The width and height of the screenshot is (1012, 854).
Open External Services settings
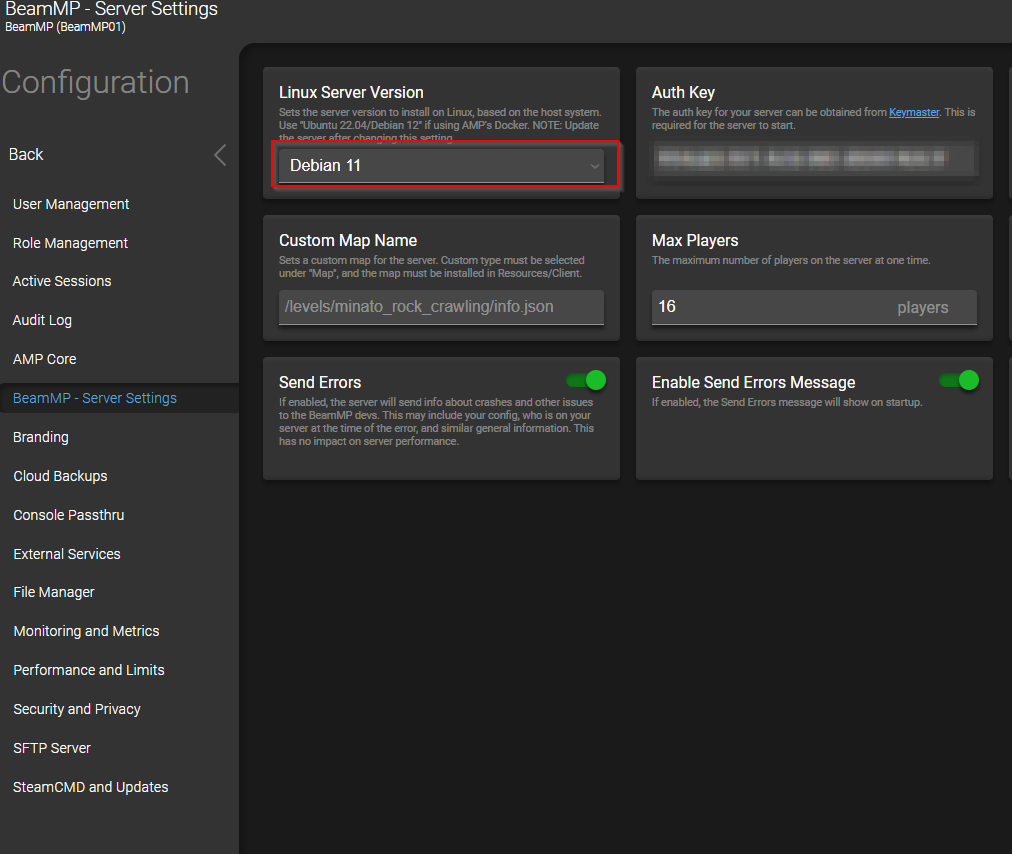coord(67,554)
